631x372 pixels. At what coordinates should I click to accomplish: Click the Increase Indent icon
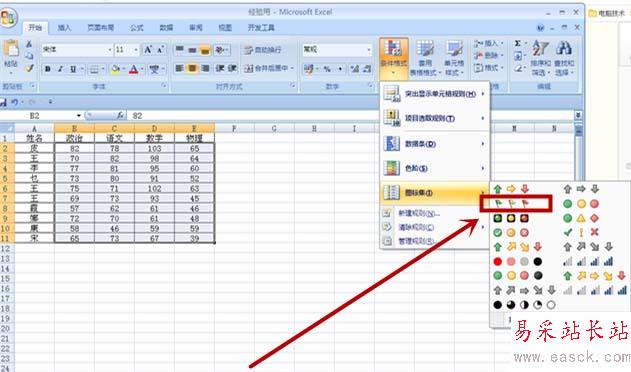pyautogui.click(x=233, y=68)
